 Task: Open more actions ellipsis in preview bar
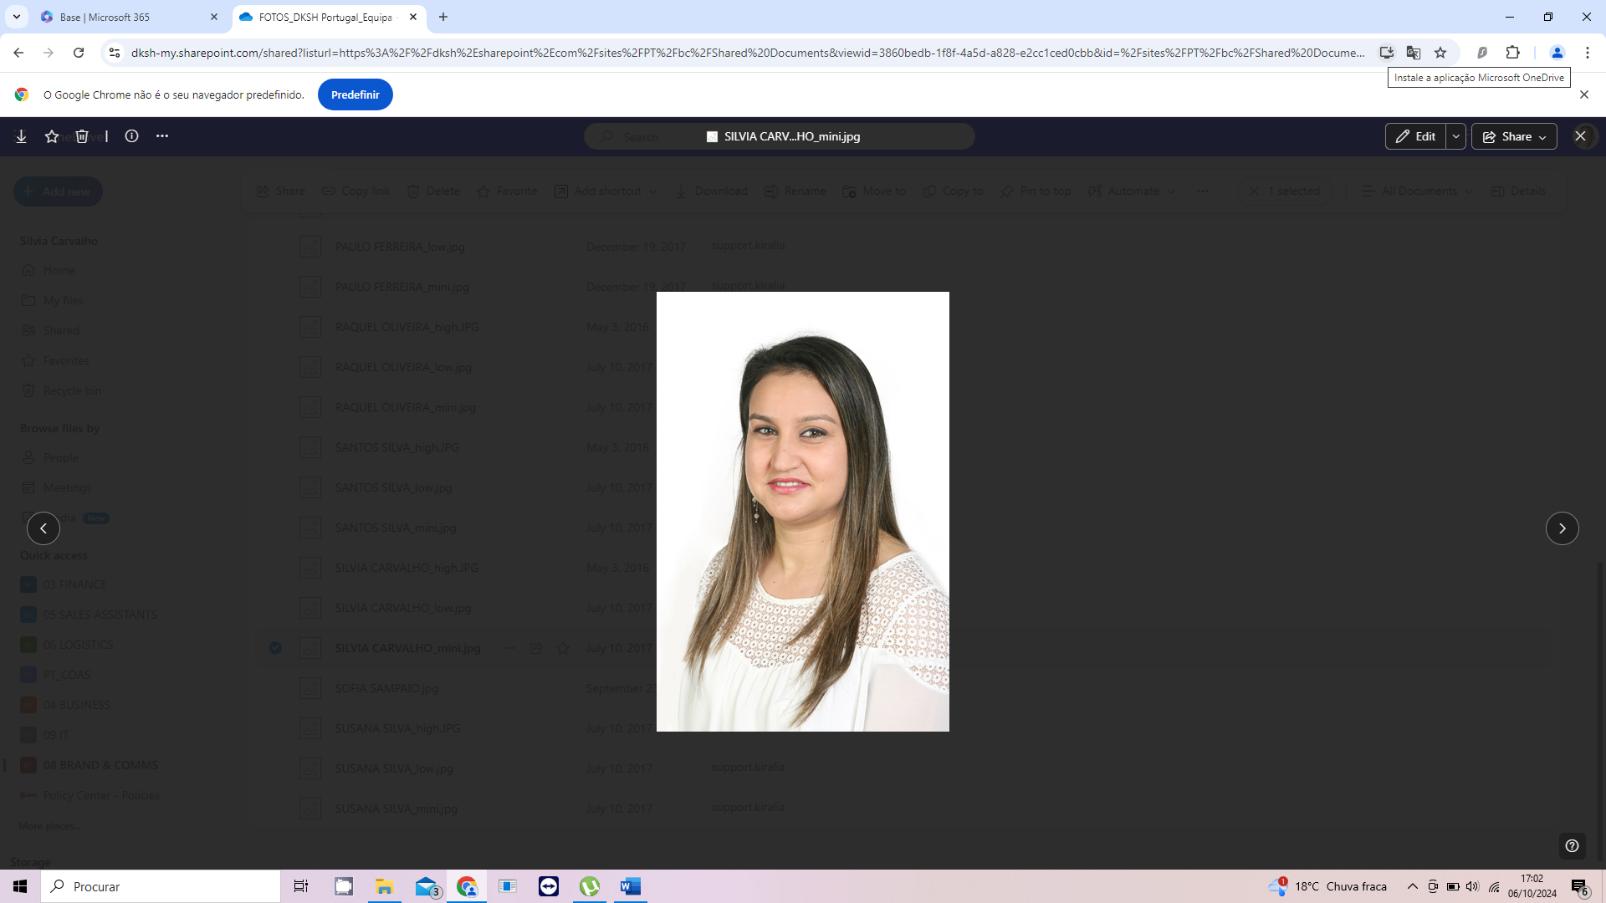coord(162,136)
